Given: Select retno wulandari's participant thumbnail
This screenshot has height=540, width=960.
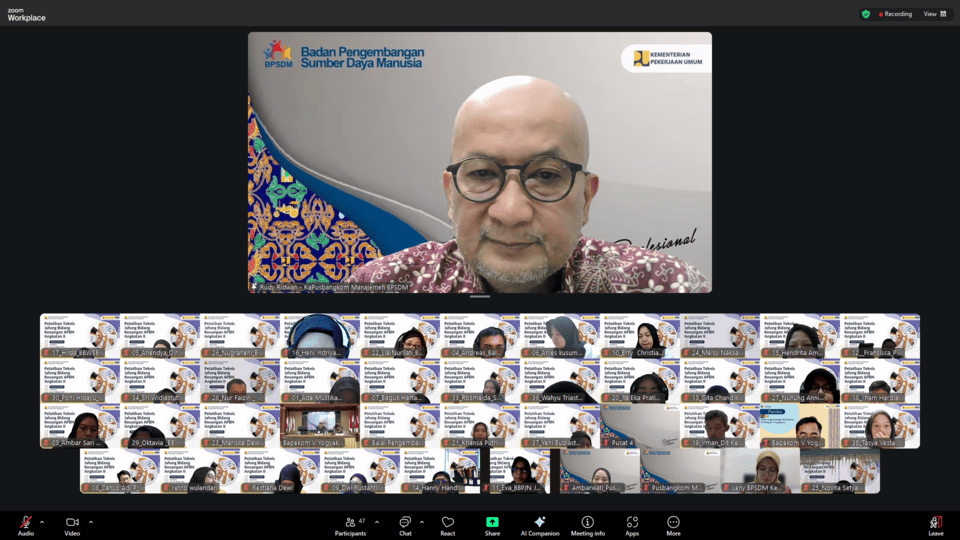Looking at the screenshot, I should pyautogui.click(x=200, y=471).
